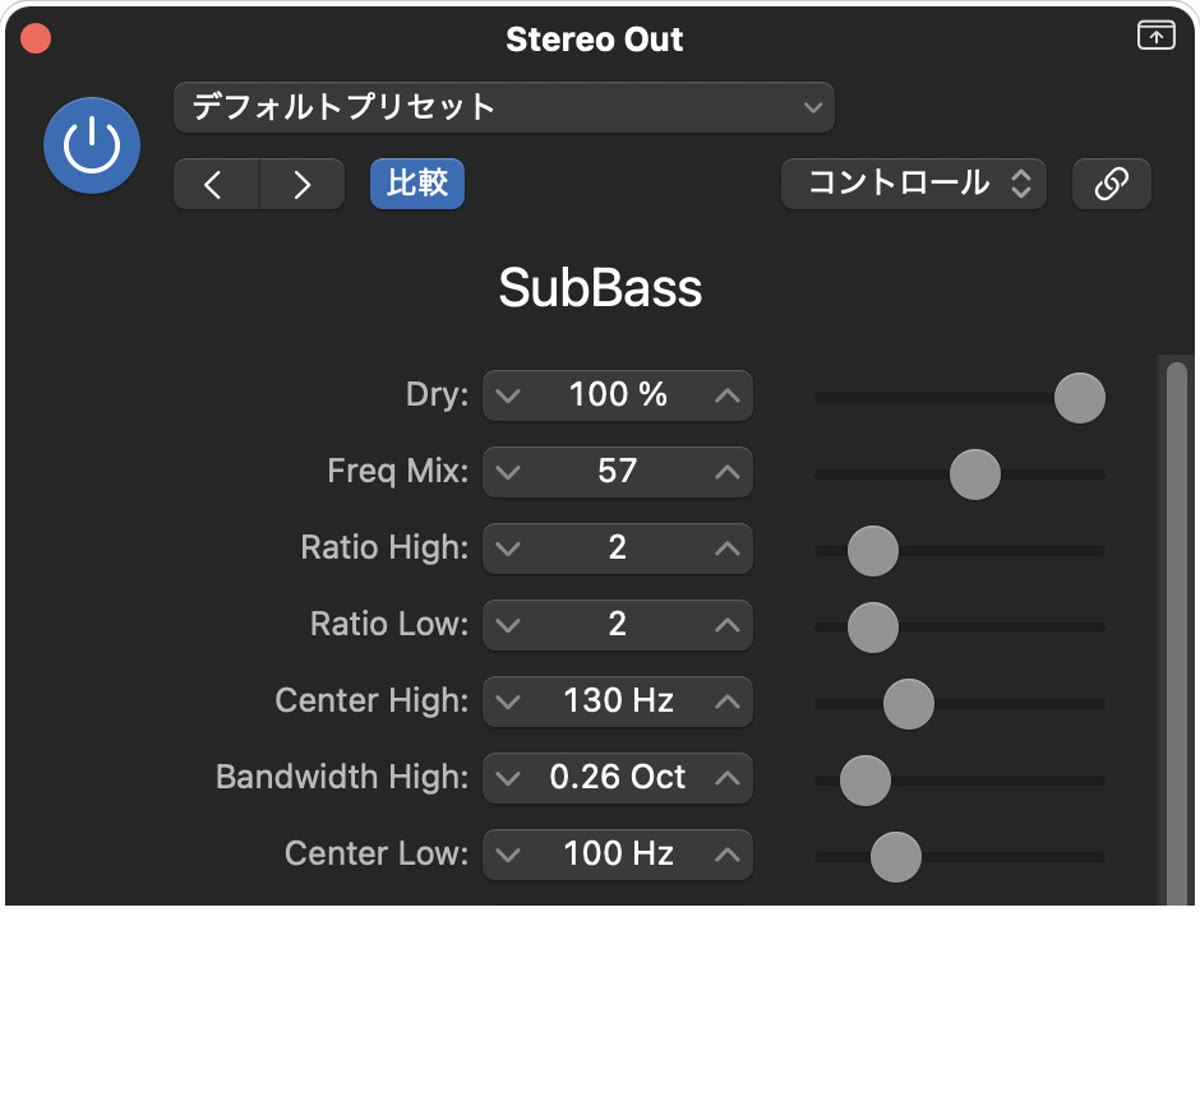Click the Bandwidth High slider knob
This screenshot has width=1200, height=1102.
click(x=865, y=780)
